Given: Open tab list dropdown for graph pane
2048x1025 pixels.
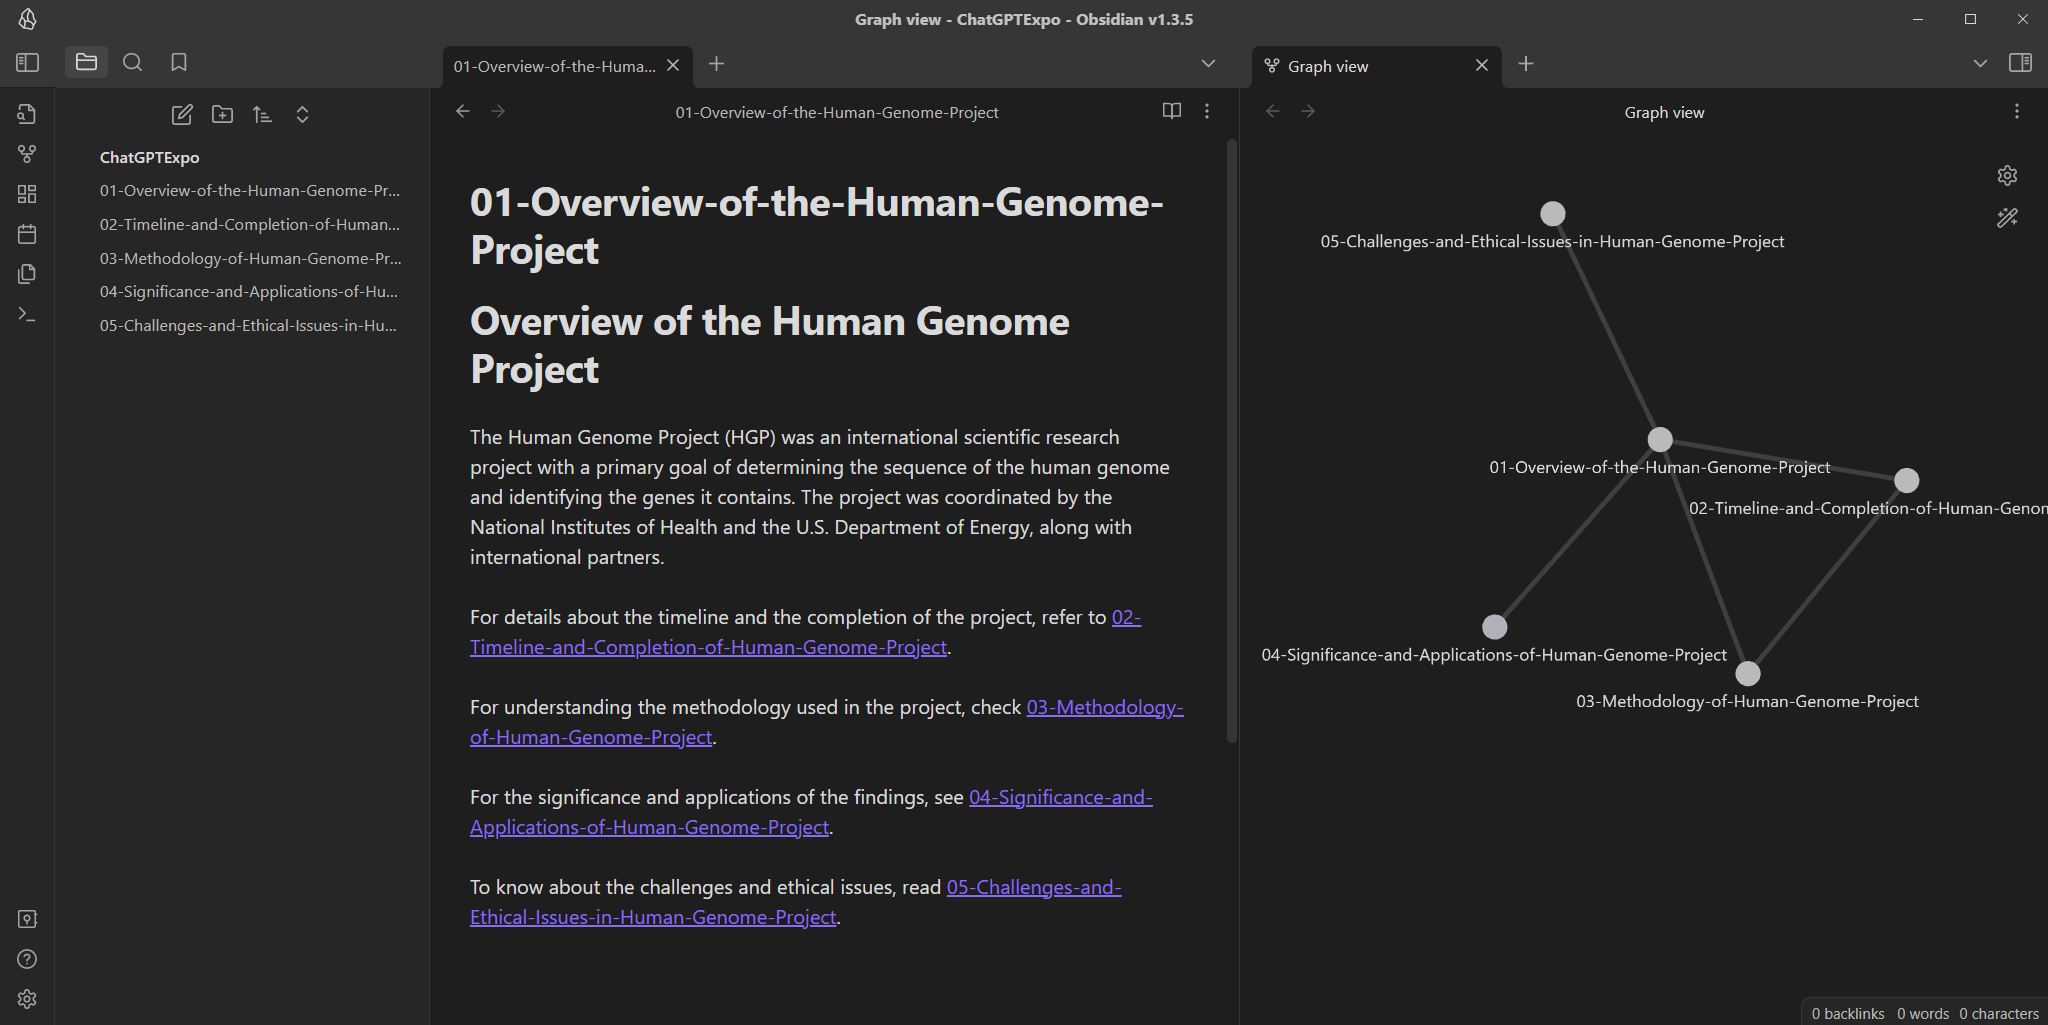Looking at the screenshot, I should [1980, 64].
